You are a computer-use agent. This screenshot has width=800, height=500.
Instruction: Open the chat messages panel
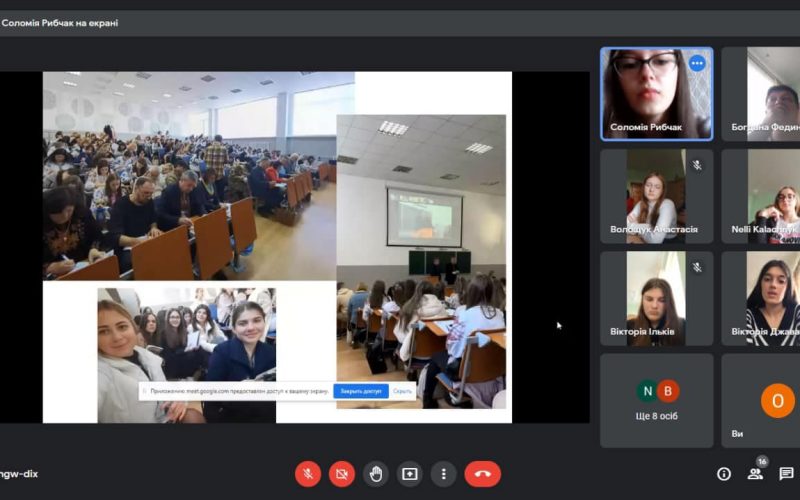click(786, 474)
